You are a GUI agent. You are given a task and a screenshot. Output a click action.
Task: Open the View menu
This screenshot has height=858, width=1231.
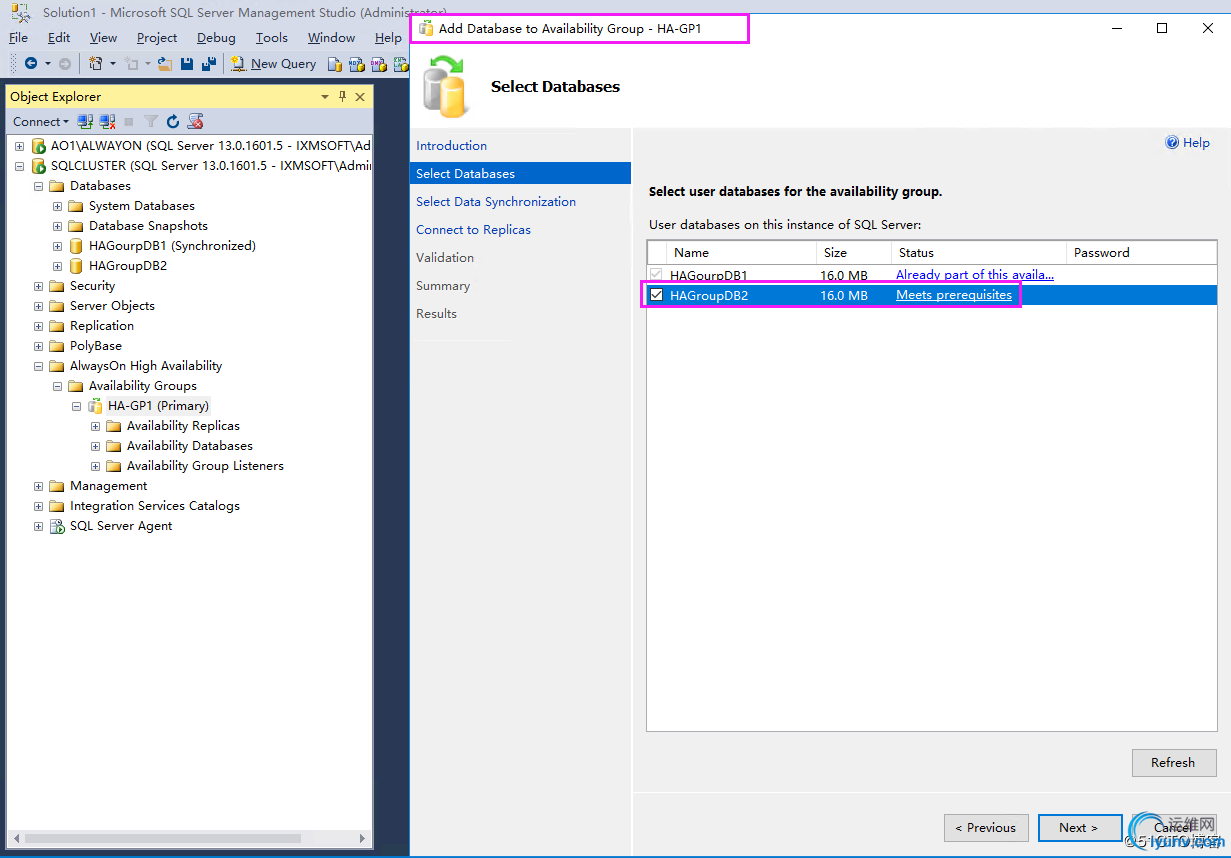103,37
